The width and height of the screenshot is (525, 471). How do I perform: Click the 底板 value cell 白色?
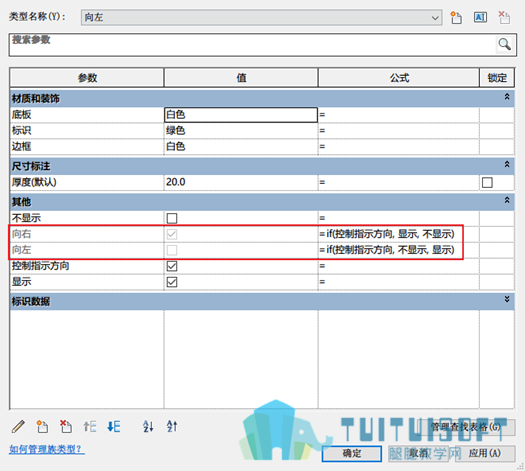[241, 115]
